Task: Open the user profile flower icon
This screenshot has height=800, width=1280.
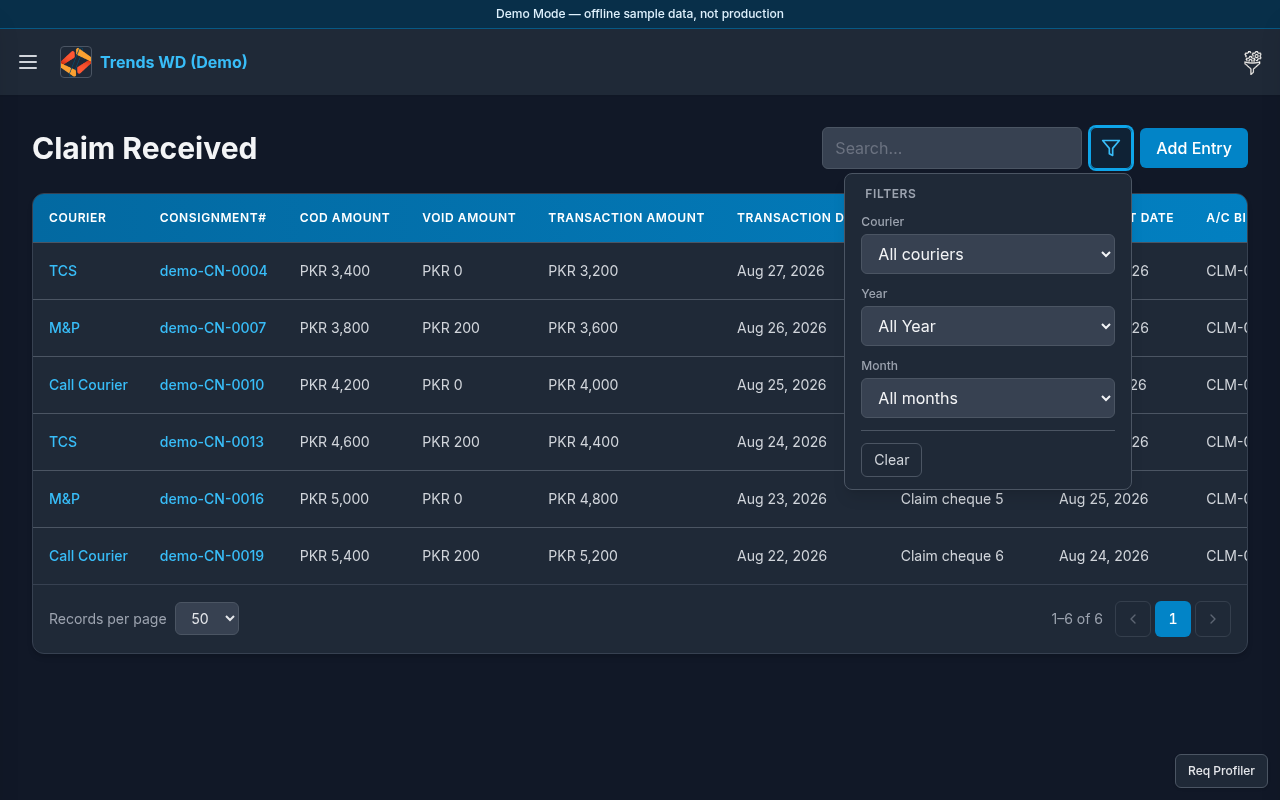Action: [x=1252, y=62]
